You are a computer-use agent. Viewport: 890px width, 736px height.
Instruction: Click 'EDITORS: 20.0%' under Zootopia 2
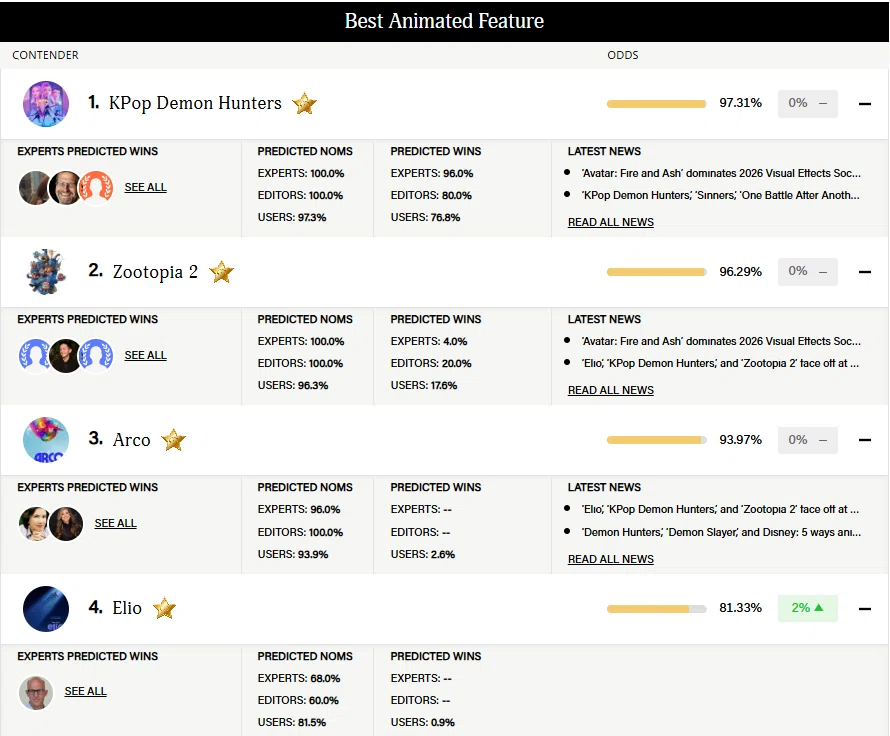pyautogui.click(x=431, y=363)
